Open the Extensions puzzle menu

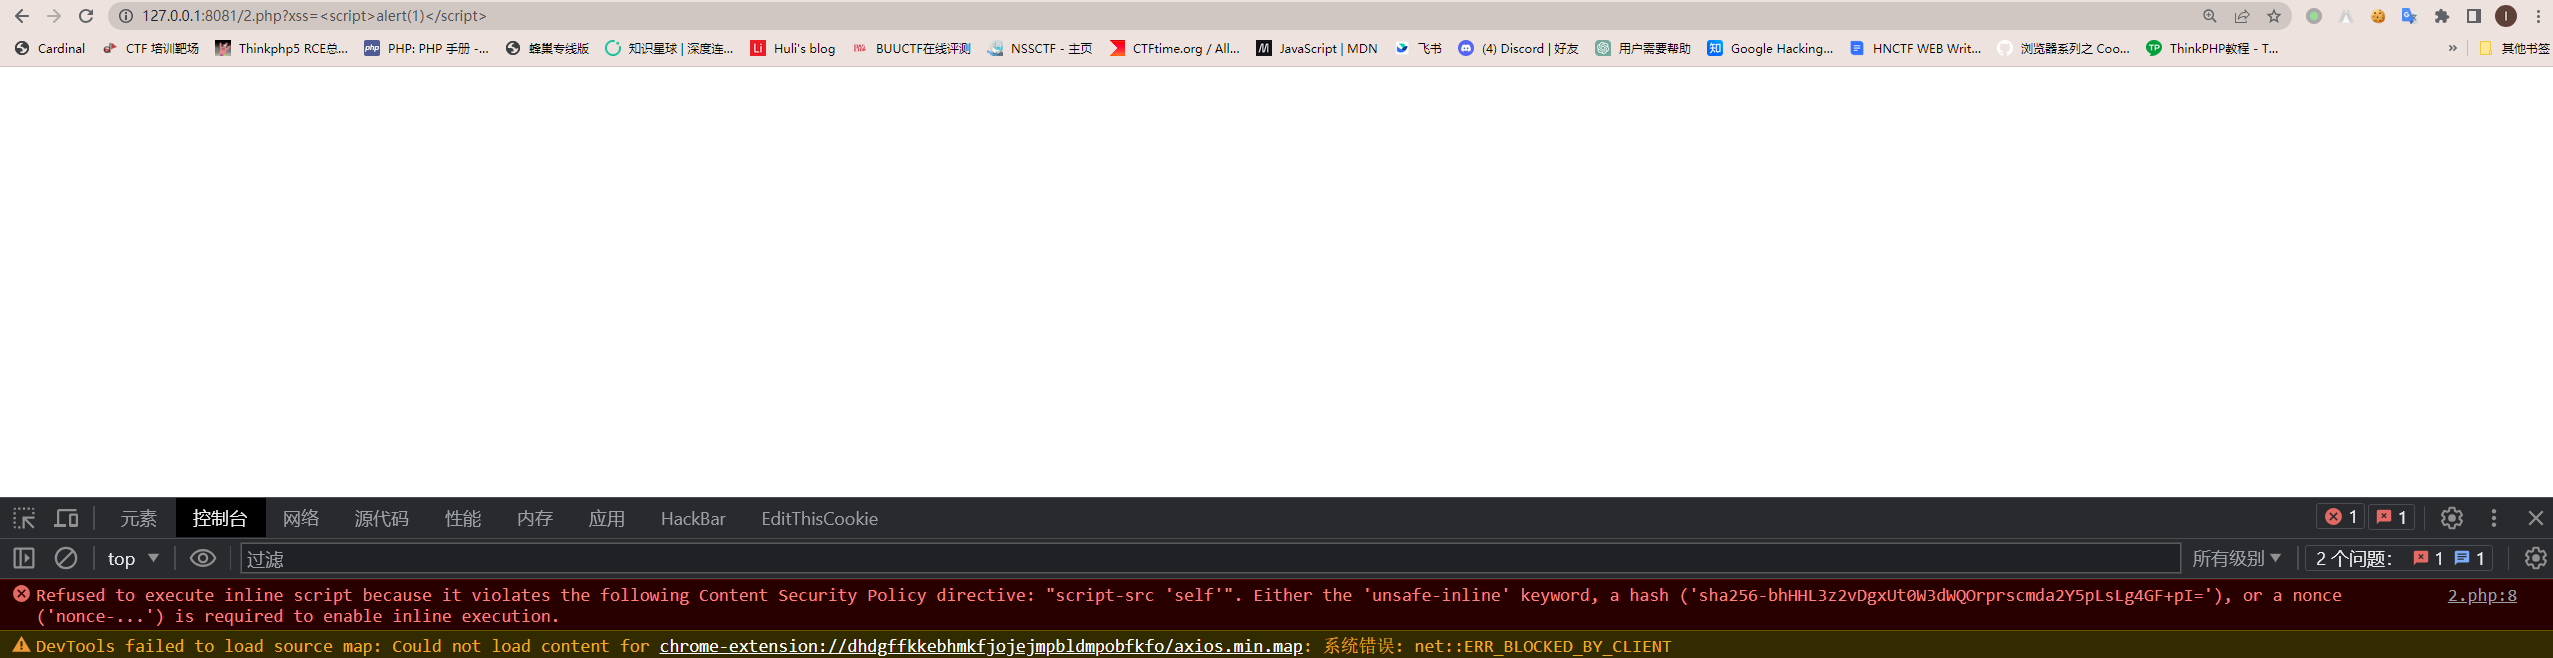click(x=2442, y=16)
